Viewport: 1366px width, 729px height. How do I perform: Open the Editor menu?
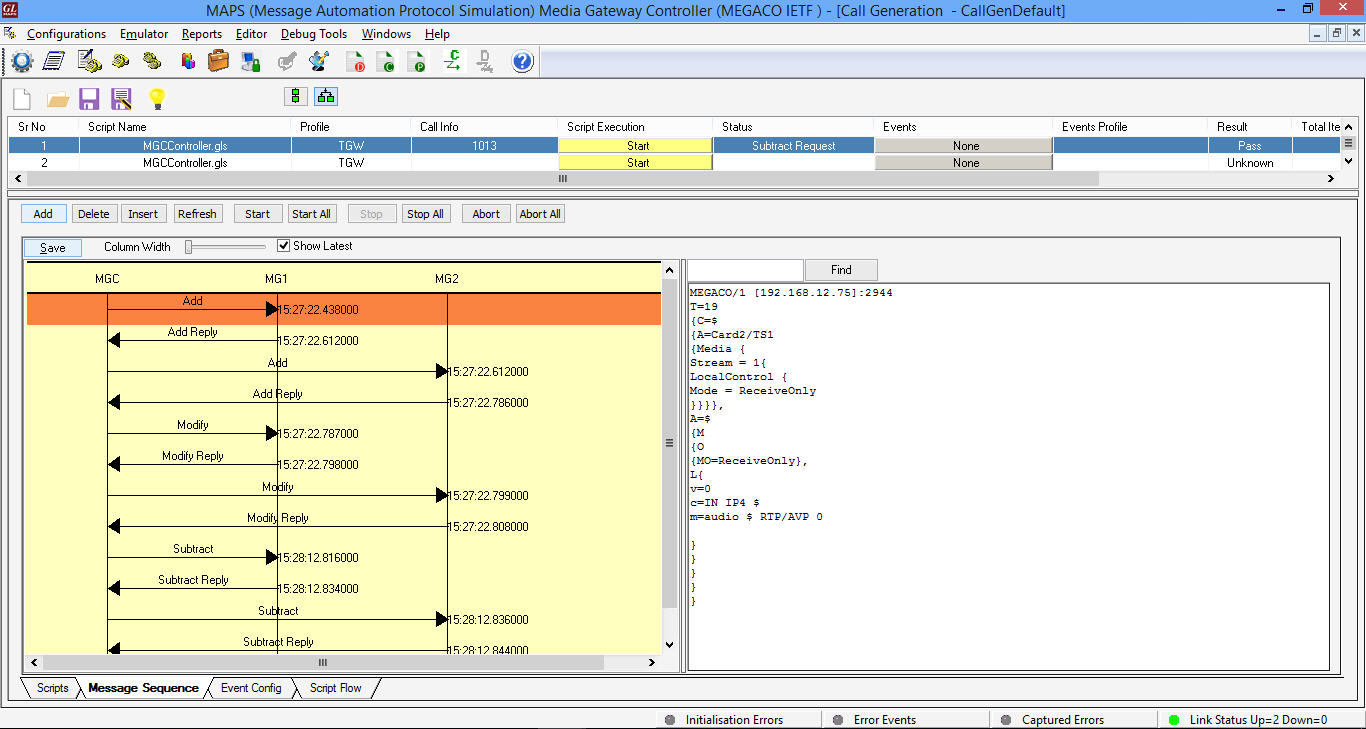click(x=251, y=34)
